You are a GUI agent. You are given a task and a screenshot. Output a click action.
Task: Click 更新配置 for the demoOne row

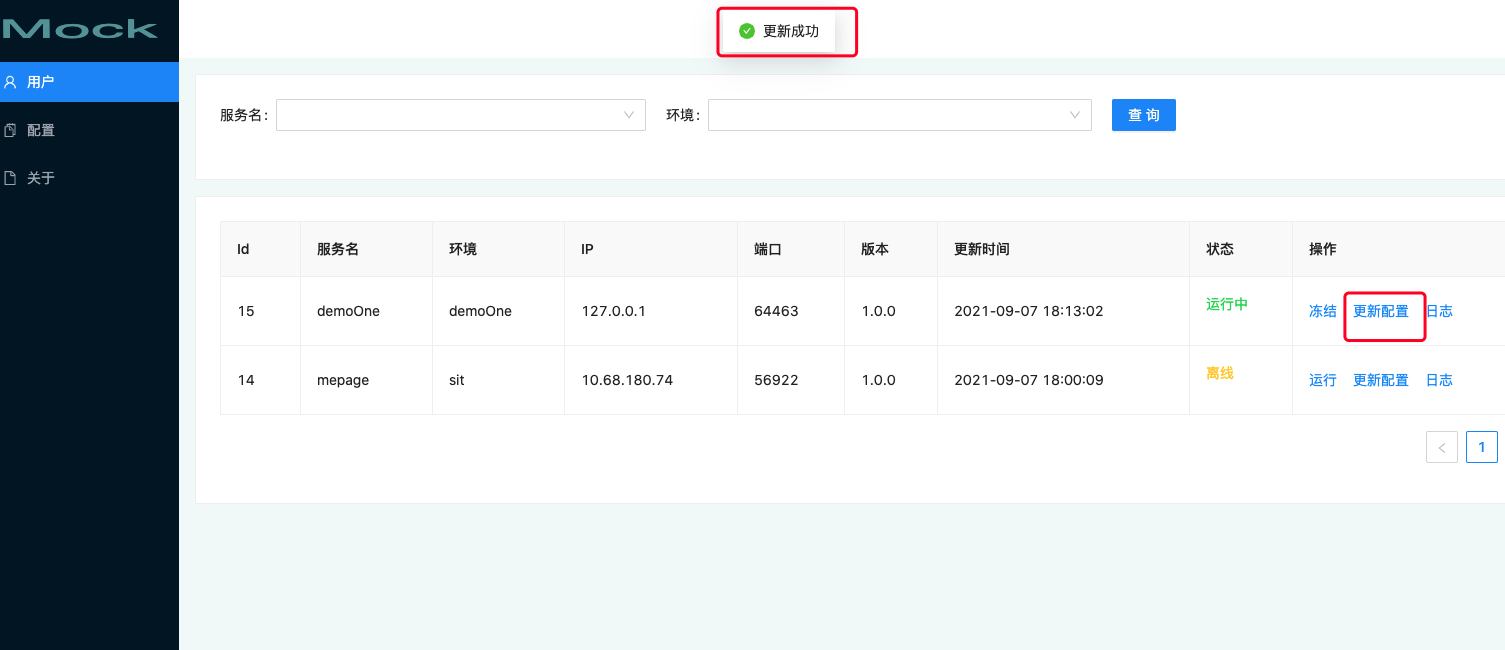(x=1380, y=311)
